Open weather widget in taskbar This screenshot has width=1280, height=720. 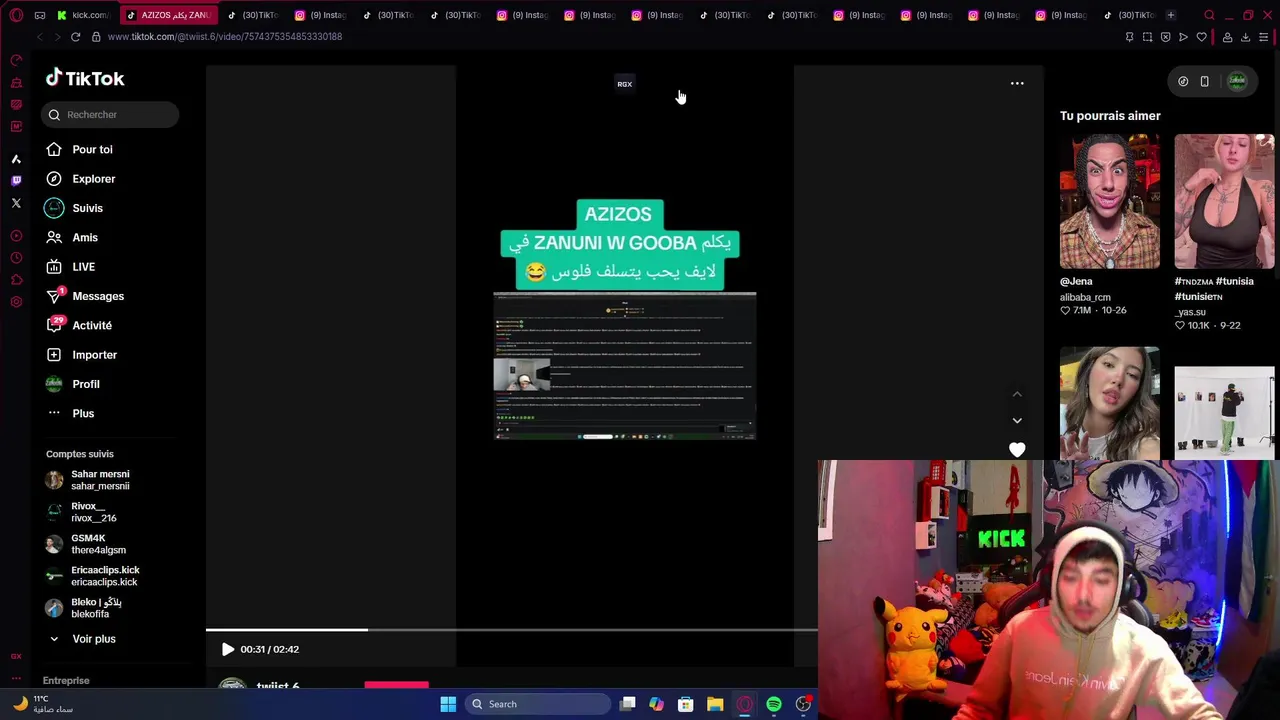click(x=41, y=704)
